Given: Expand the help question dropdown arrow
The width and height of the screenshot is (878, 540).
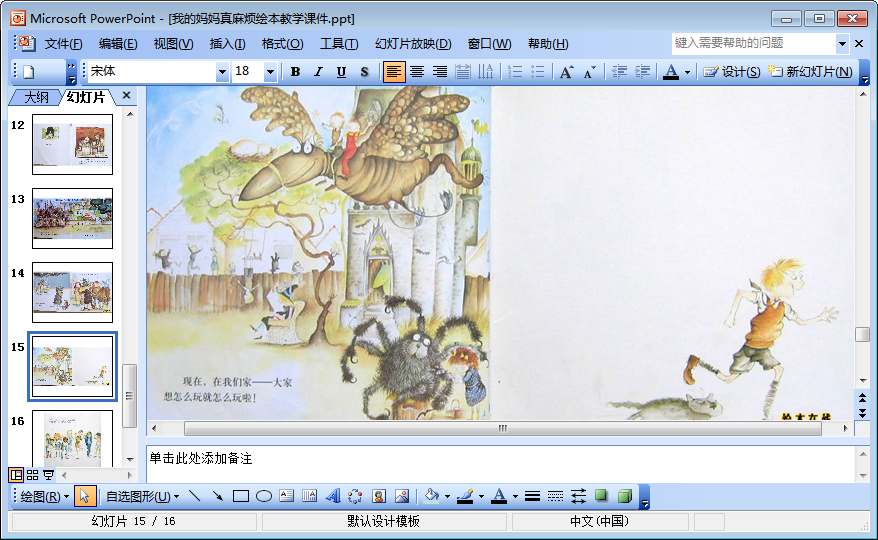Looking at the screenshot, I should [x=842, y=44].
